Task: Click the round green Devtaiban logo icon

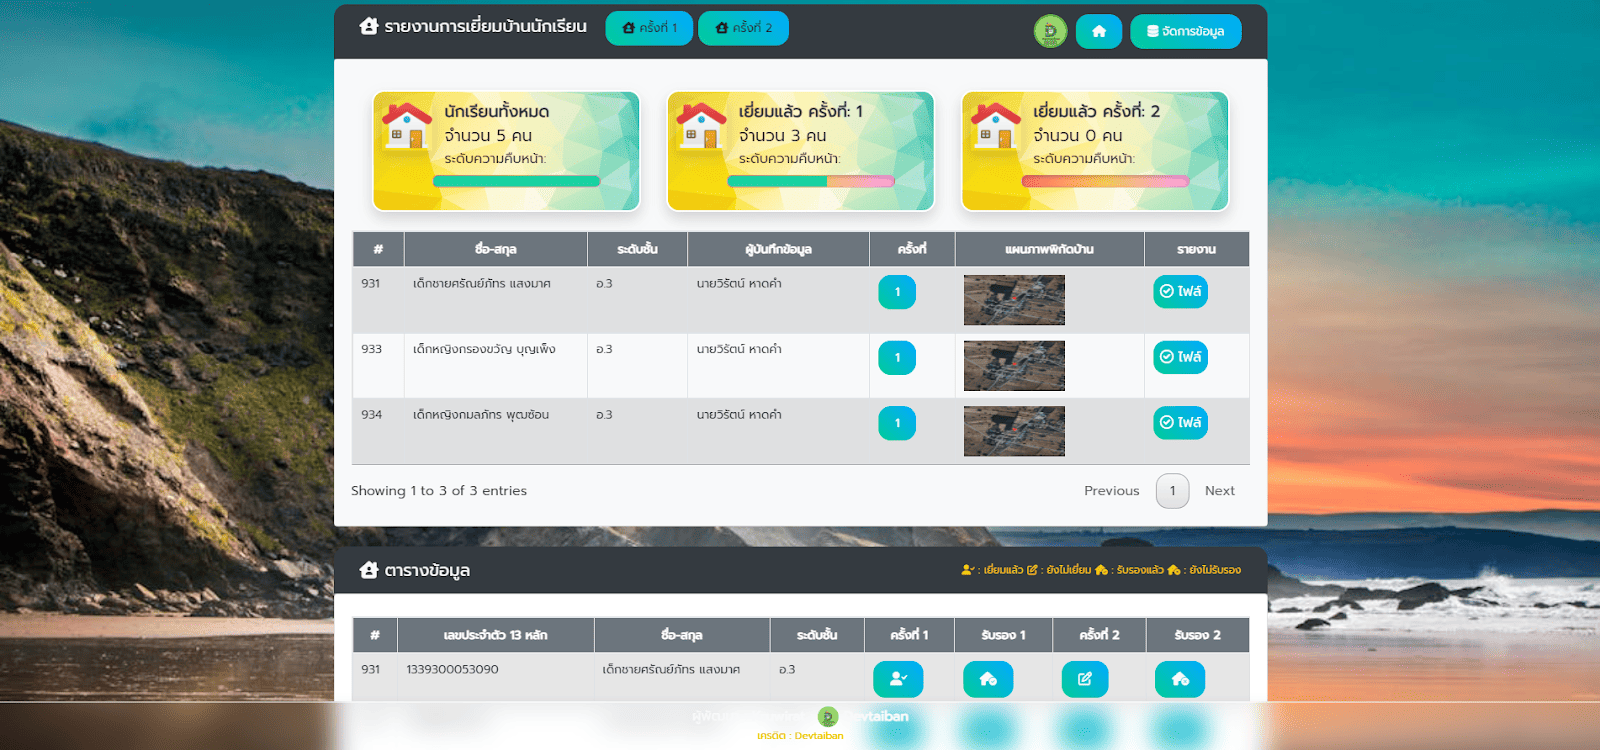Action: 1051,31
